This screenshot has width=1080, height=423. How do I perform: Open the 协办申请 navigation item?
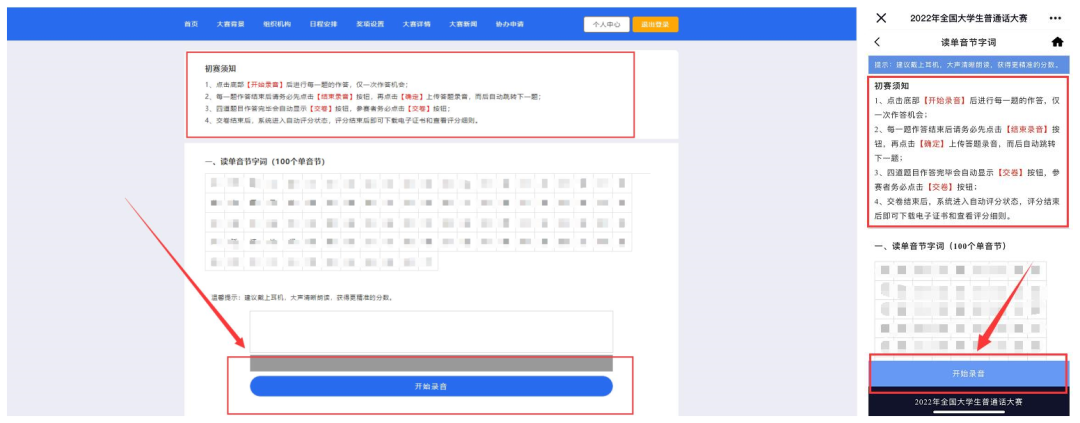(509, 24)
